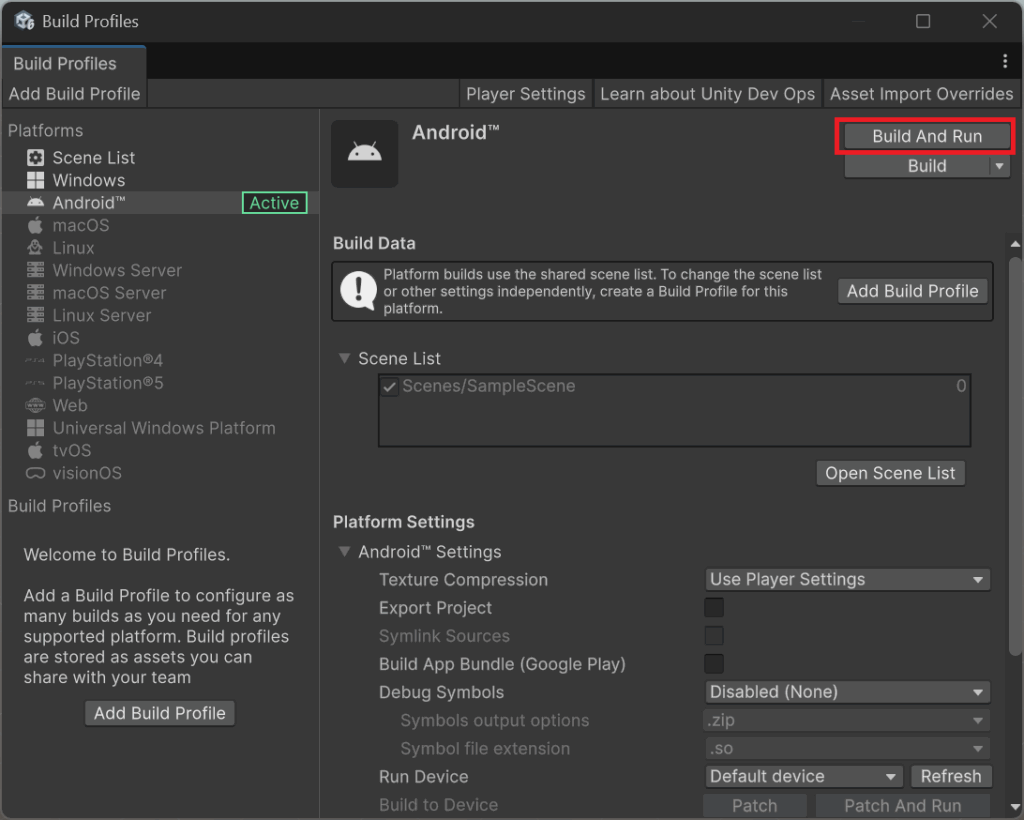
Task: Click the macOS Server icon
Action: 35,292
